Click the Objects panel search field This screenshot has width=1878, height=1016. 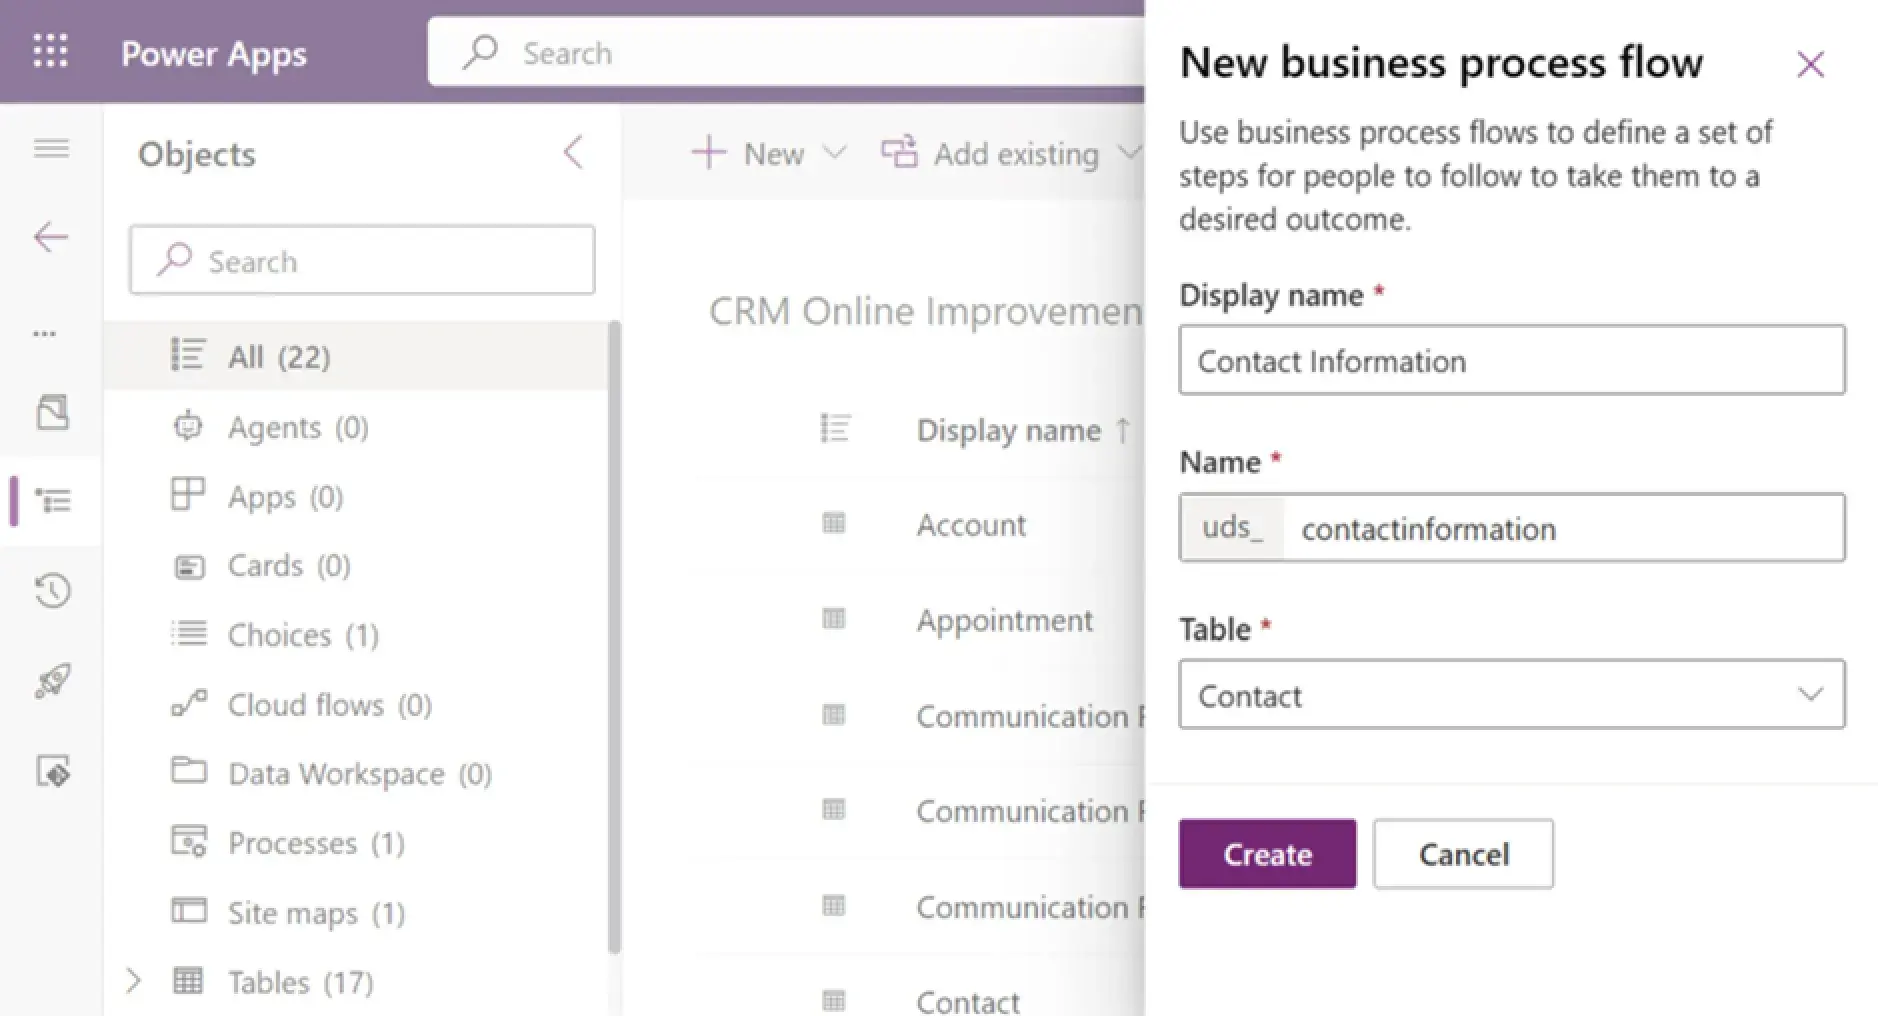pyautogui.click(x=362, y=260)
